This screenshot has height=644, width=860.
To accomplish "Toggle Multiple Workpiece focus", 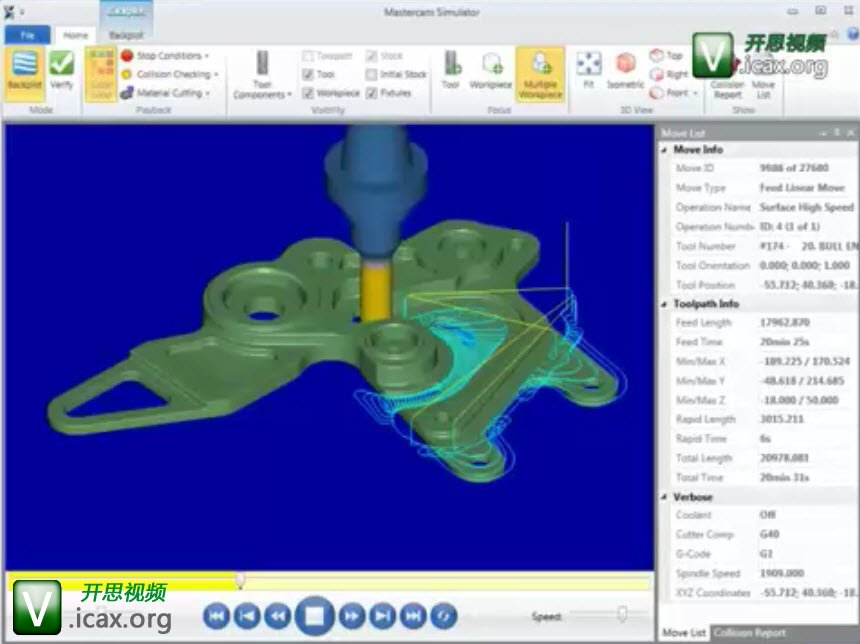I will [540, 74].
